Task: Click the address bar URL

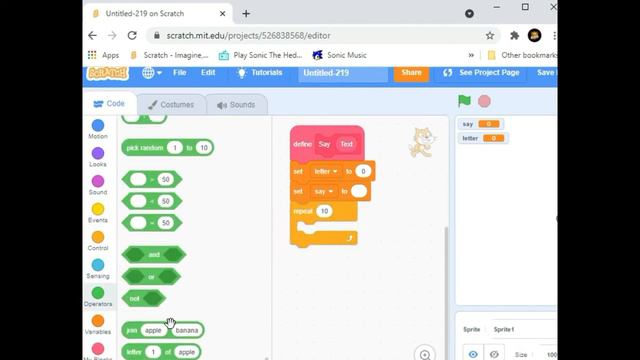Action: pyautogui.click(x=248, y=36)
